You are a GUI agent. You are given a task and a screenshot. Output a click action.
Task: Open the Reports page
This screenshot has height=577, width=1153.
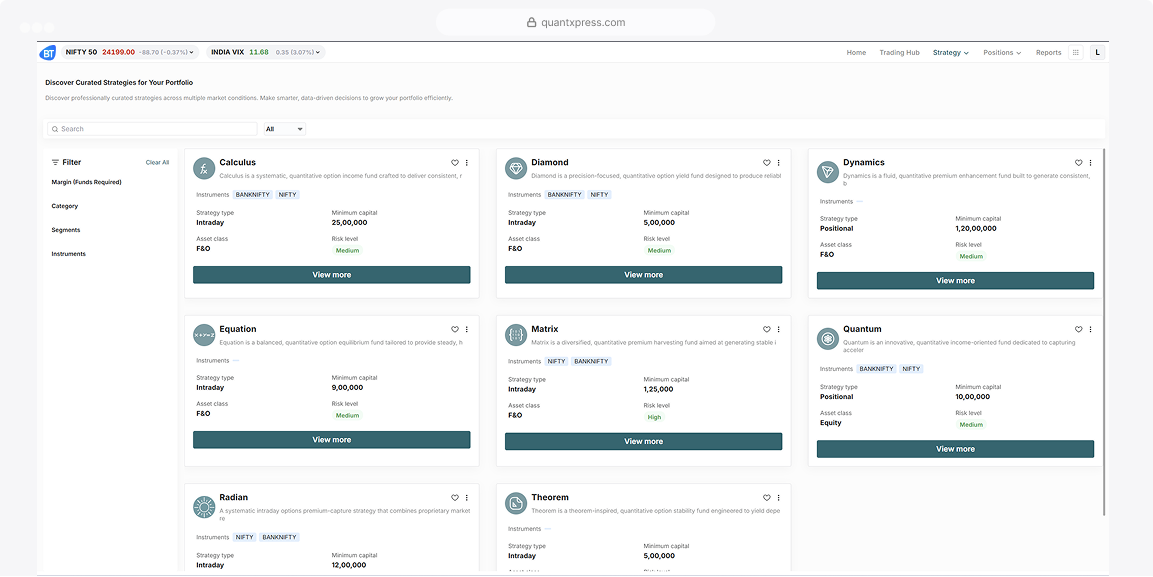coord(1049,53)
